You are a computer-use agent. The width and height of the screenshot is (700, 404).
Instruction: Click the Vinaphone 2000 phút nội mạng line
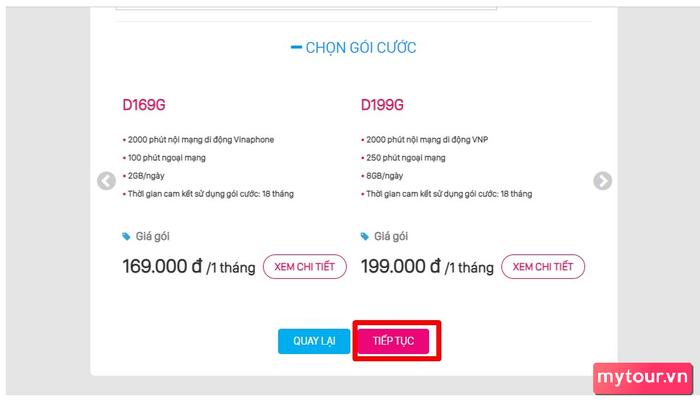point(200,139)
